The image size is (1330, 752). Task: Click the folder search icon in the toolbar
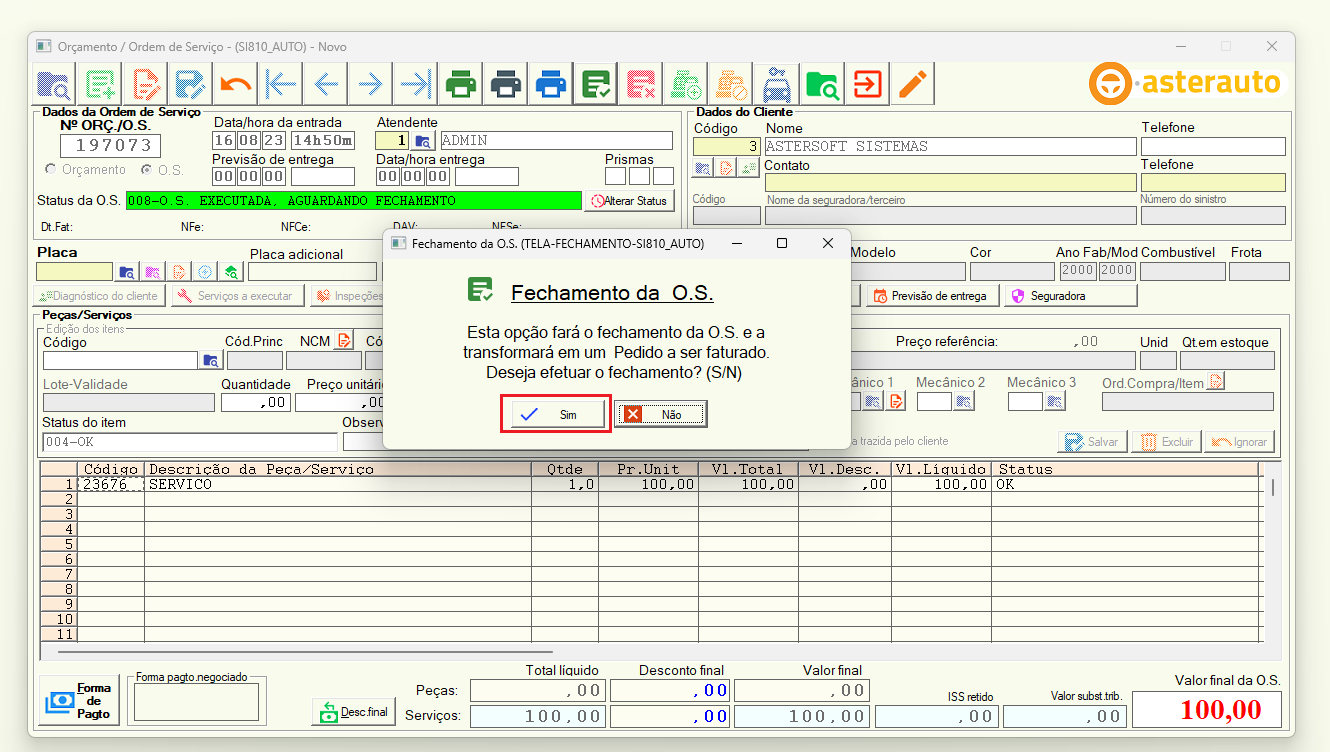(x=54, y=84)
